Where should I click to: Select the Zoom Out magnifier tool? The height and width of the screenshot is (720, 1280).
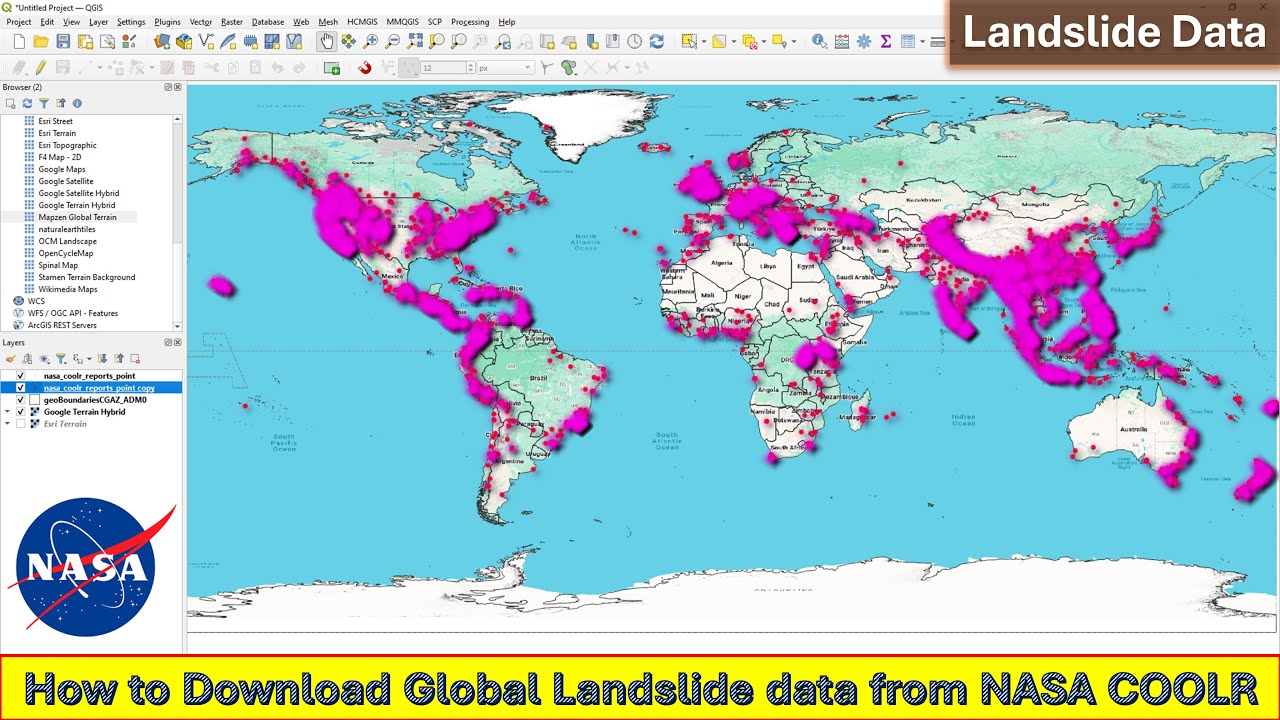392,41
